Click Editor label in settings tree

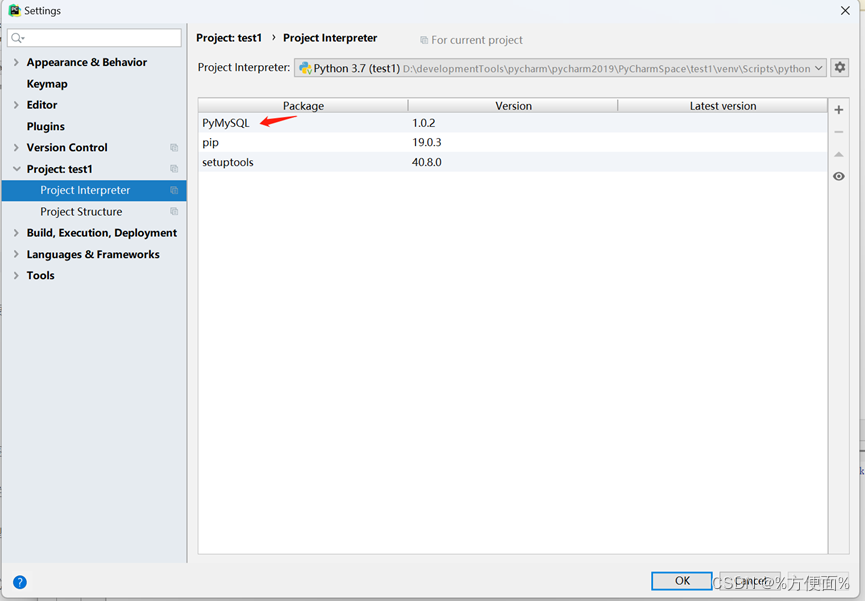(x=42, y=105)
